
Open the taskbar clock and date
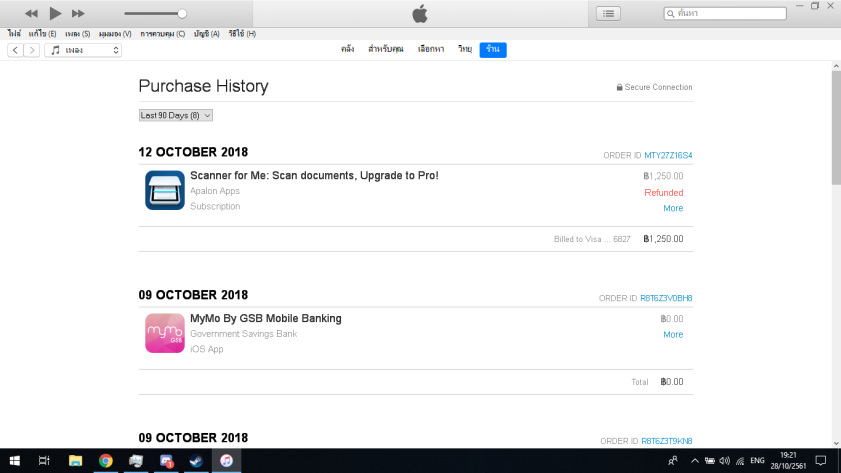pyautogui.click(x=788, y=461)
